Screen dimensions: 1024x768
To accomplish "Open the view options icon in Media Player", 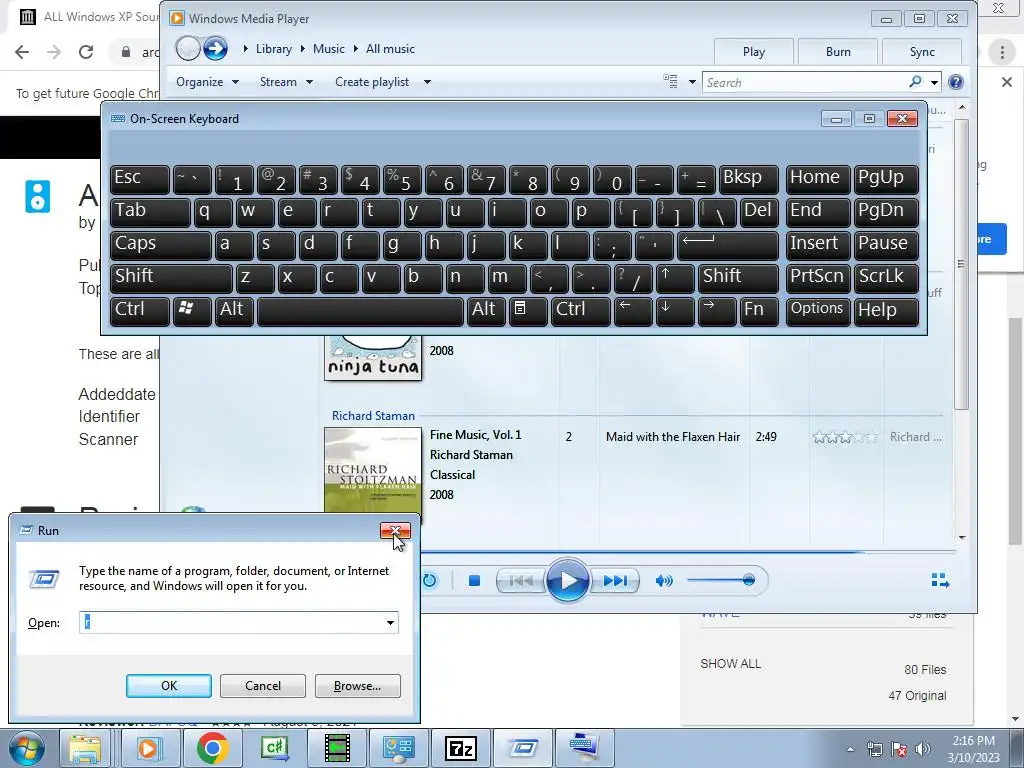I will tap(670, 82).
